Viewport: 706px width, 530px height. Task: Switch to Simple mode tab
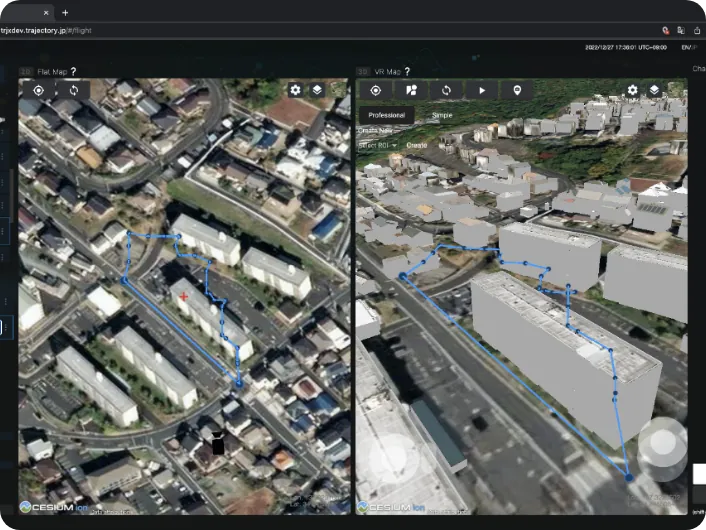pos(442,115)
